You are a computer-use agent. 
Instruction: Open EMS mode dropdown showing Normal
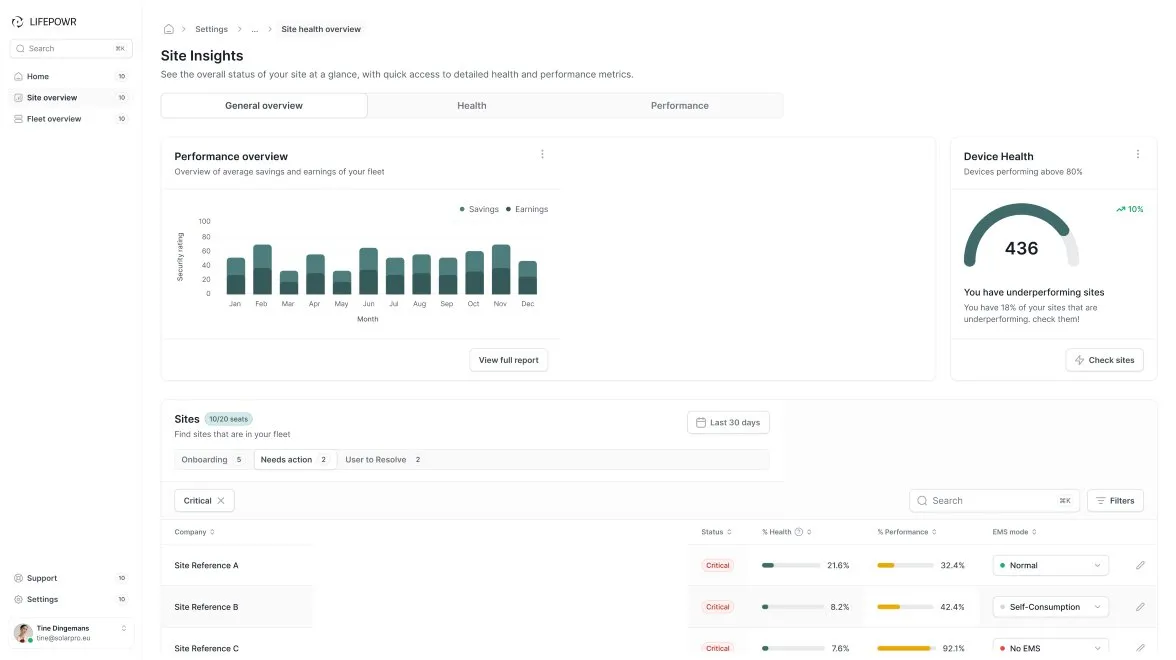pos(1050,566)
